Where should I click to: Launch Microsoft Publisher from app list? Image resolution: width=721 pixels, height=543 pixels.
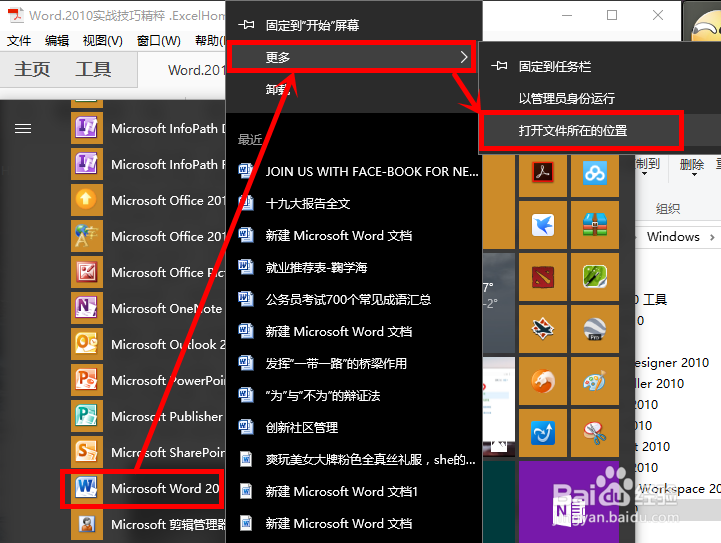[148, 416]
